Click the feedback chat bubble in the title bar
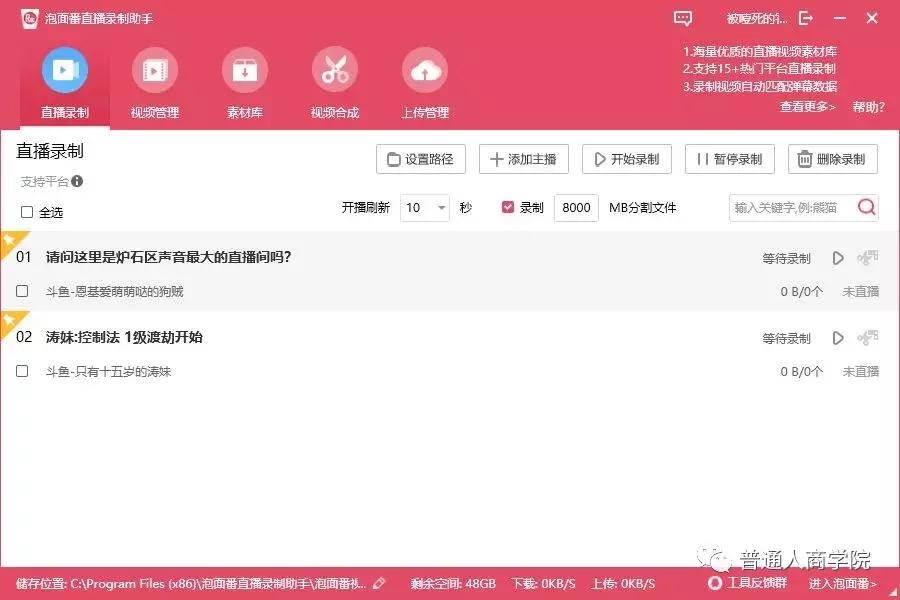 click(x=683, y=19)
